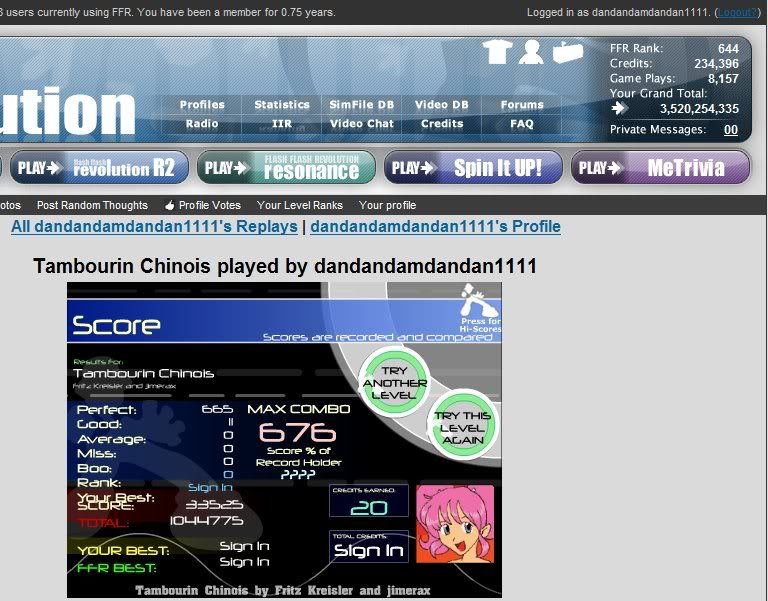Play Flash Flash Revolution R2
The height and width of the screenshot is (601, 768).
[95, 168]
